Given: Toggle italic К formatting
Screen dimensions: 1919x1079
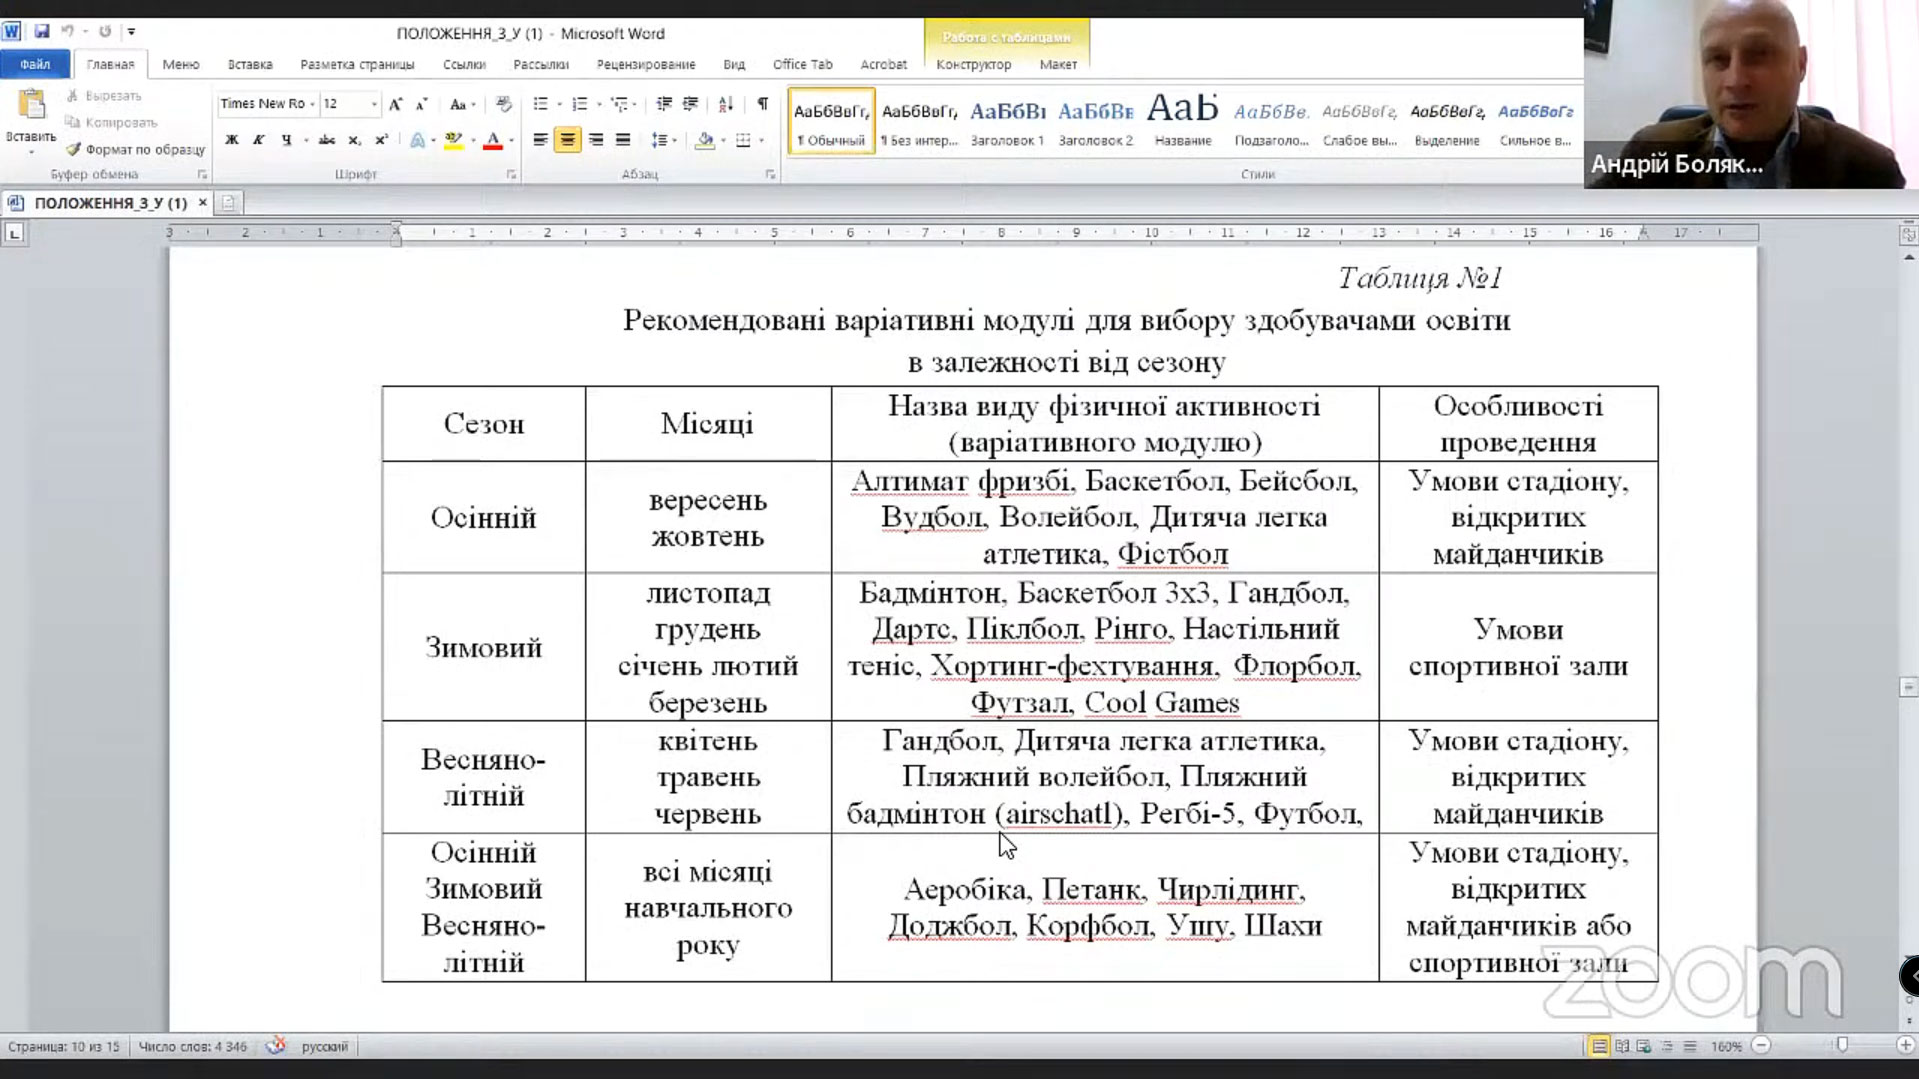Looking at the screenshot, I should [259, 140].
